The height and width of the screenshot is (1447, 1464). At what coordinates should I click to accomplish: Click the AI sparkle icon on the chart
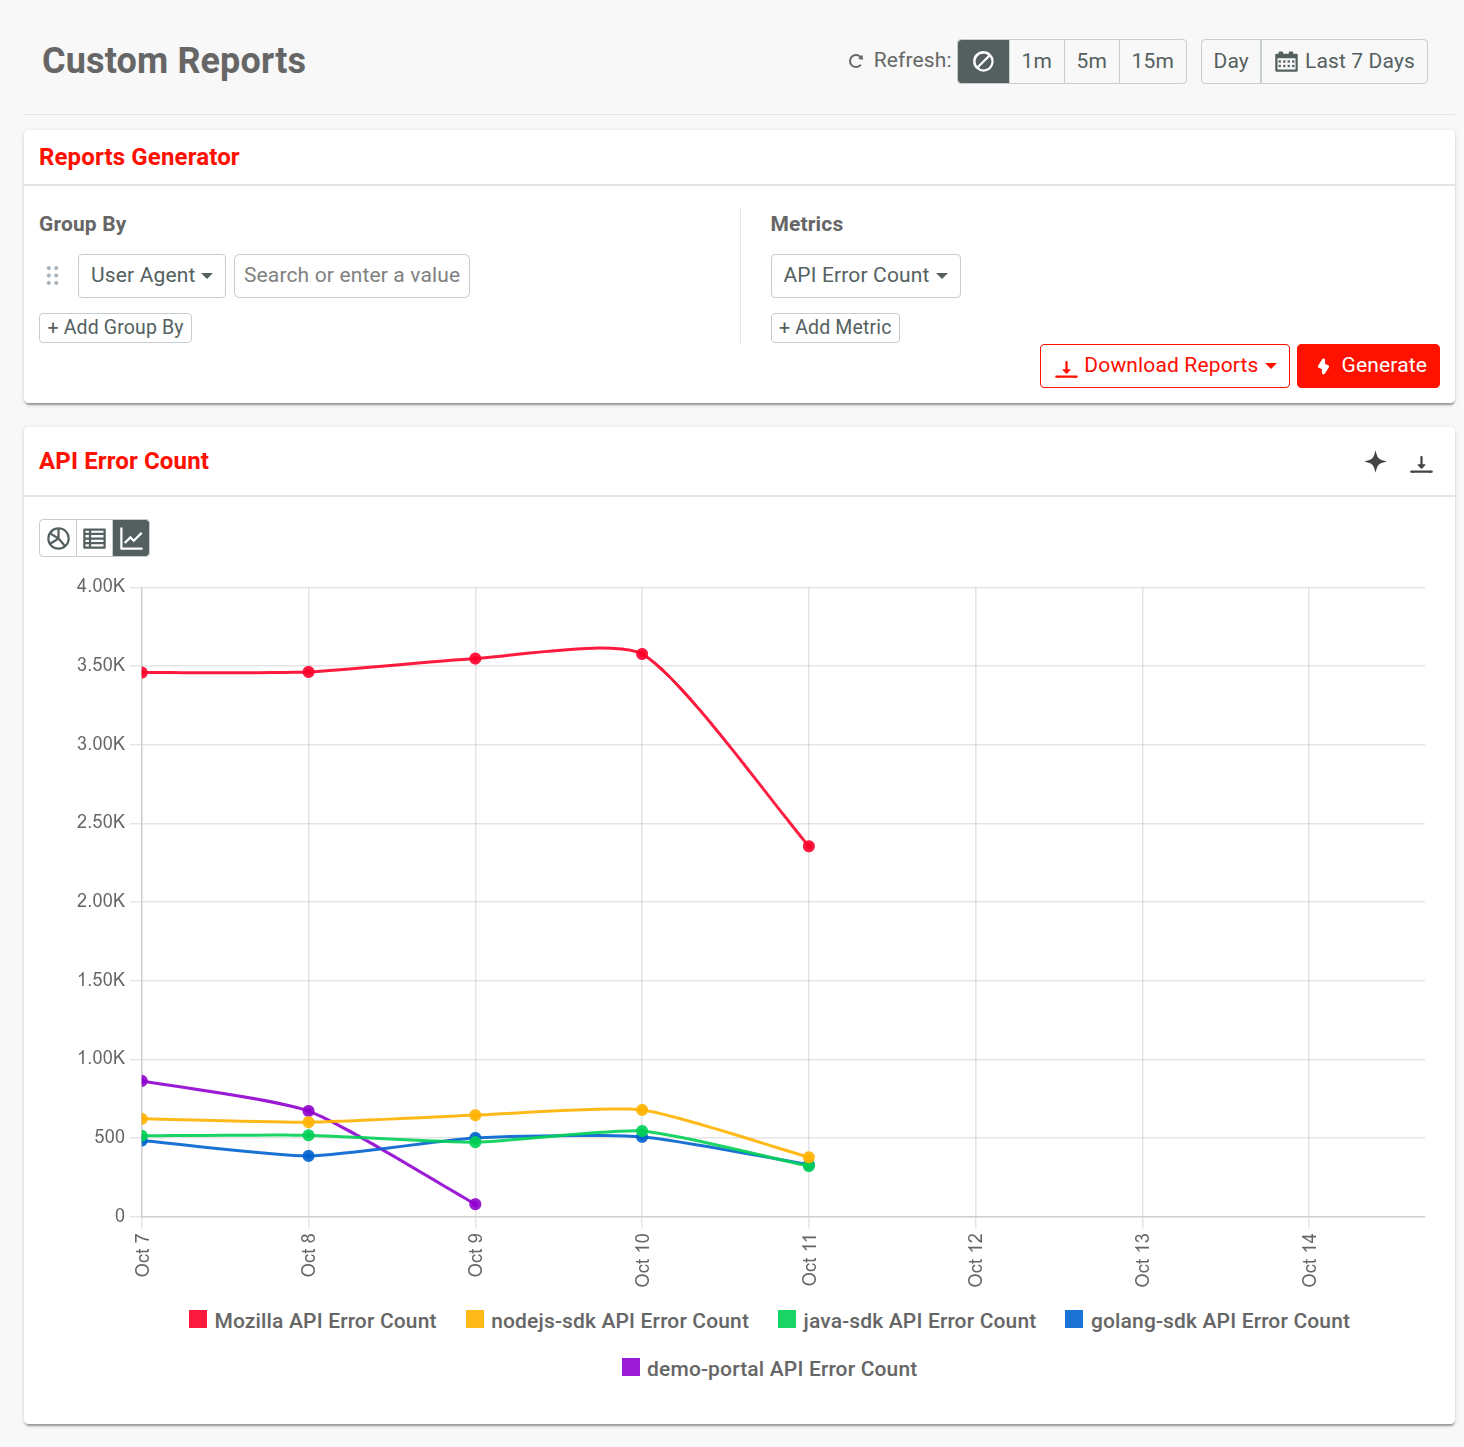1375,462
